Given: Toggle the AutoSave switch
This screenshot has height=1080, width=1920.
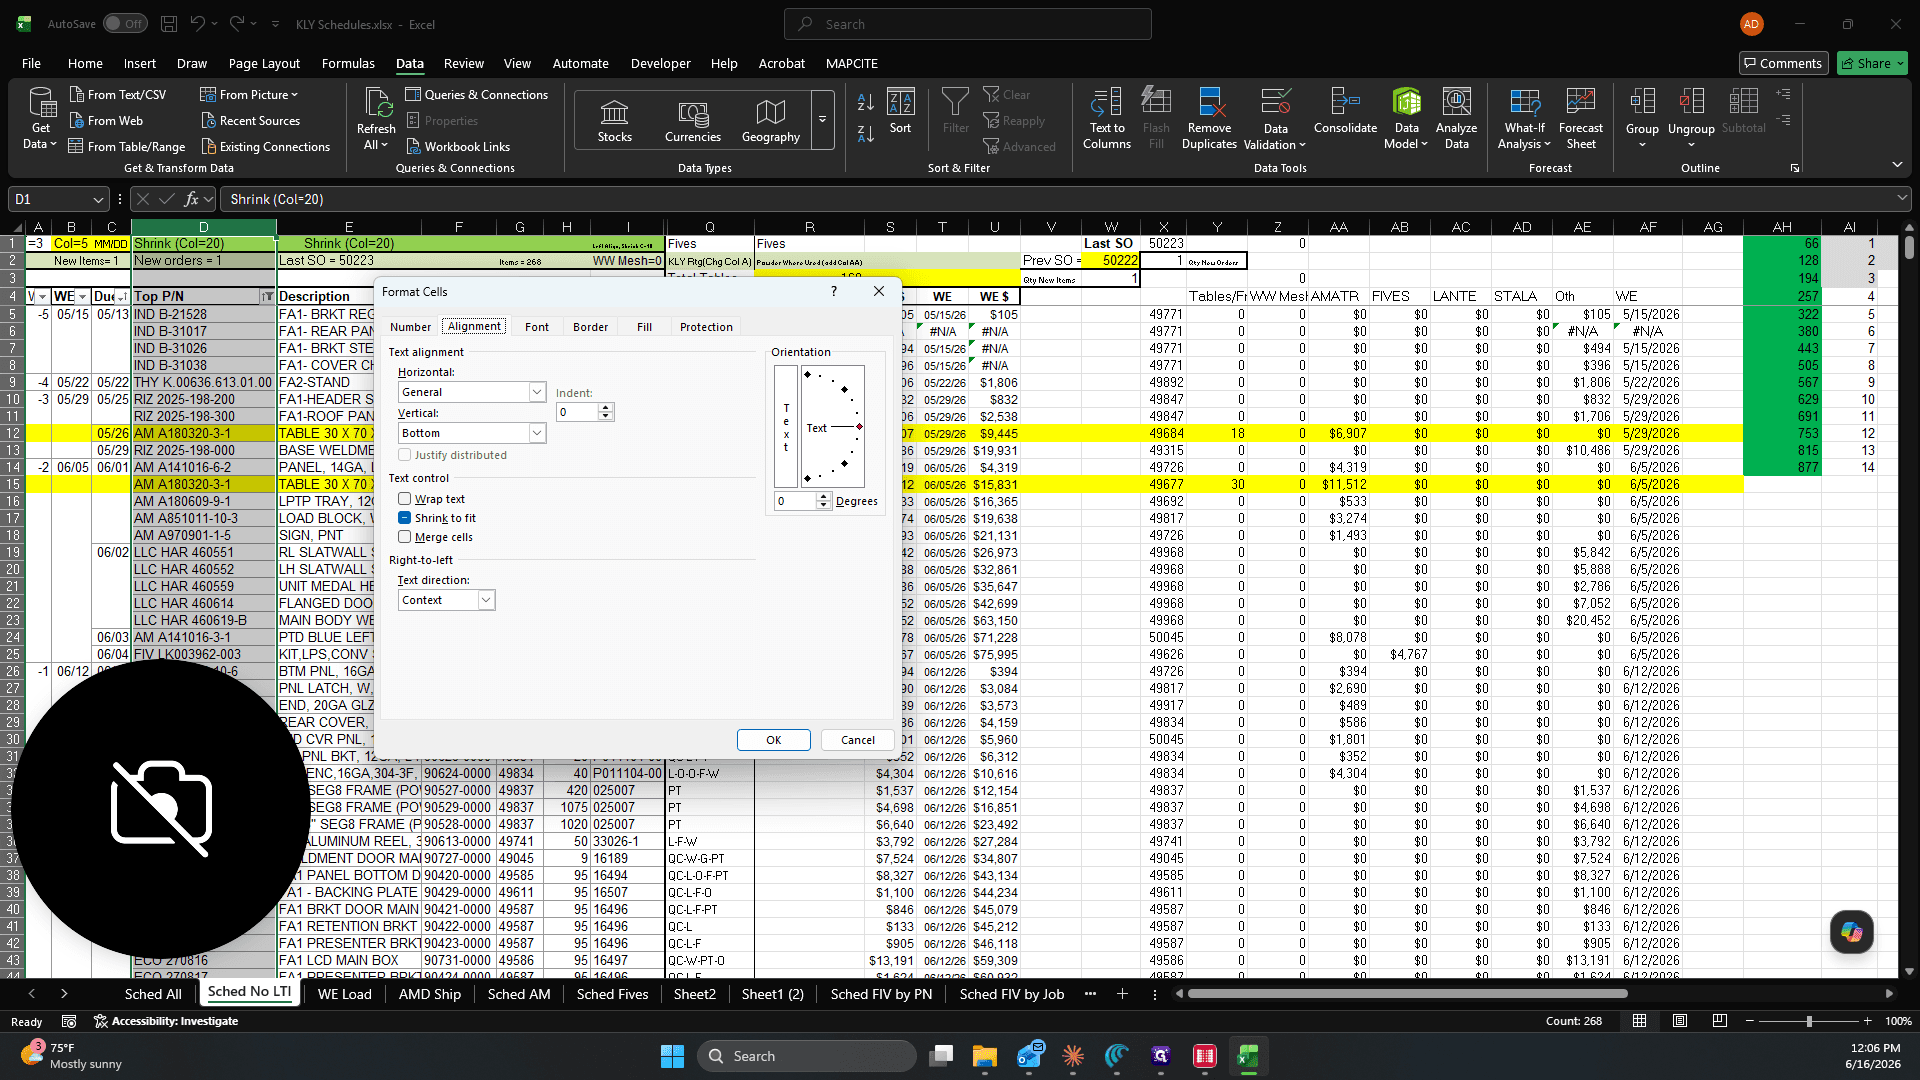Looking at the screenshot, I should coord(125,24).
